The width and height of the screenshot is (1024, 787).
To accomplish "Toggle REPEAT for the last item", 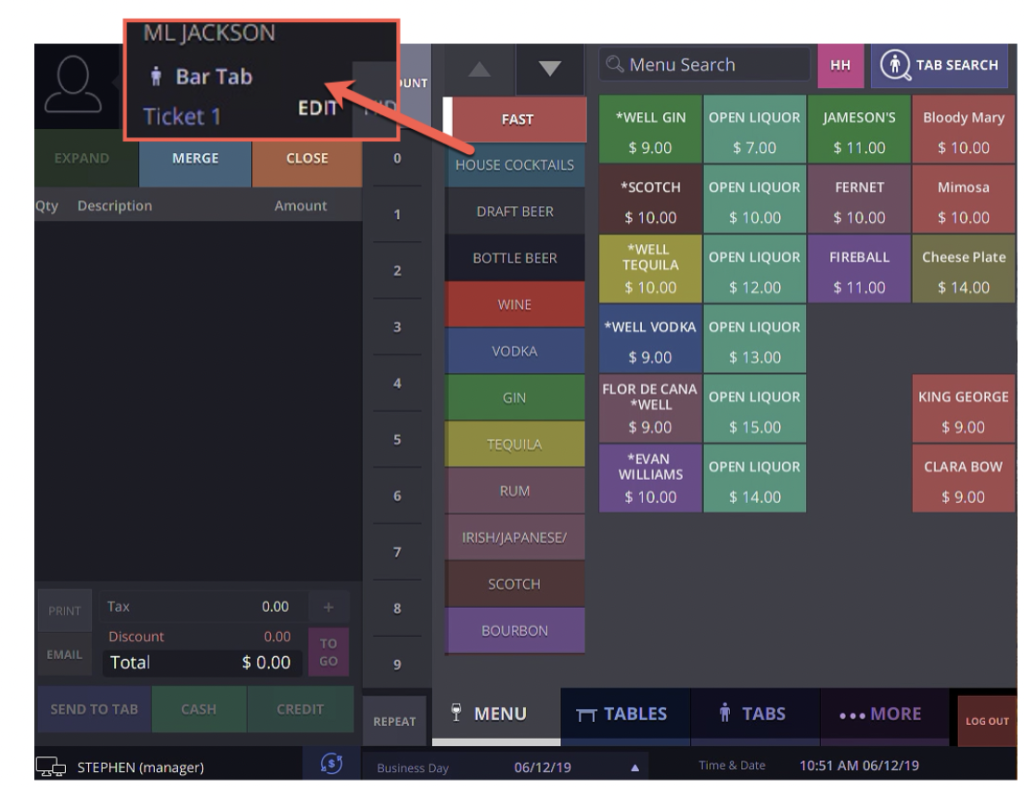I will pos(395,719).
